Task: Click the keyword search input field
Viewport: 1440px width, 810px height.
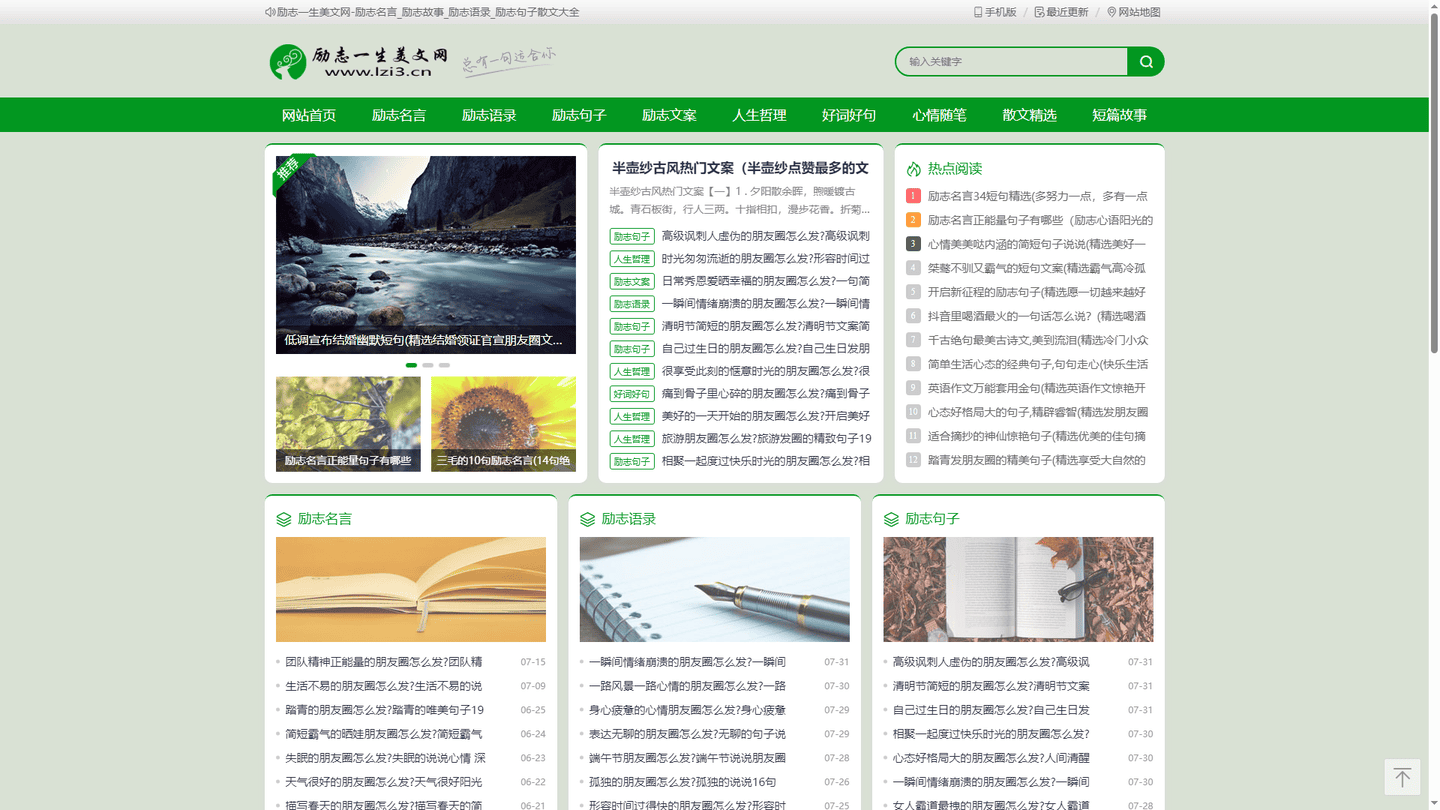Action: (1011, 61)
